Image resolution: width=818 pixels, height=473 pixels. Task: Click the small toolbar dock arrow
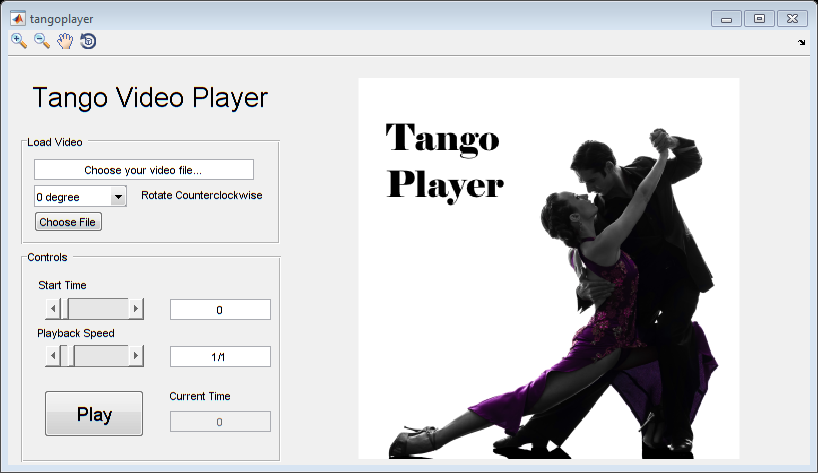[801, 42]
